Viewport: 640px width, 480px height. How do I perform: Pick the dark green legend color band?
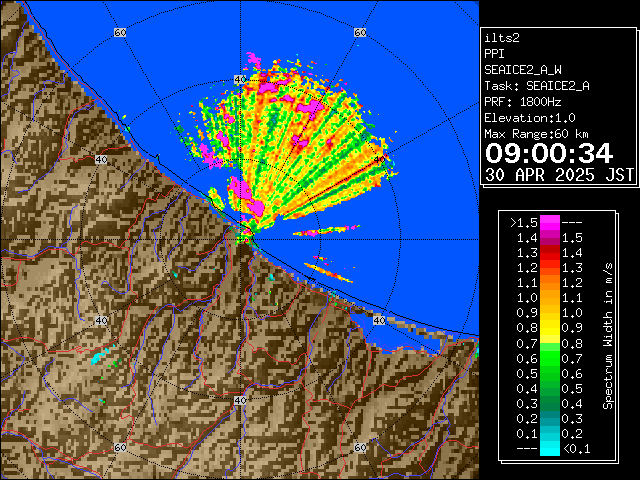(x=550, y=403)
